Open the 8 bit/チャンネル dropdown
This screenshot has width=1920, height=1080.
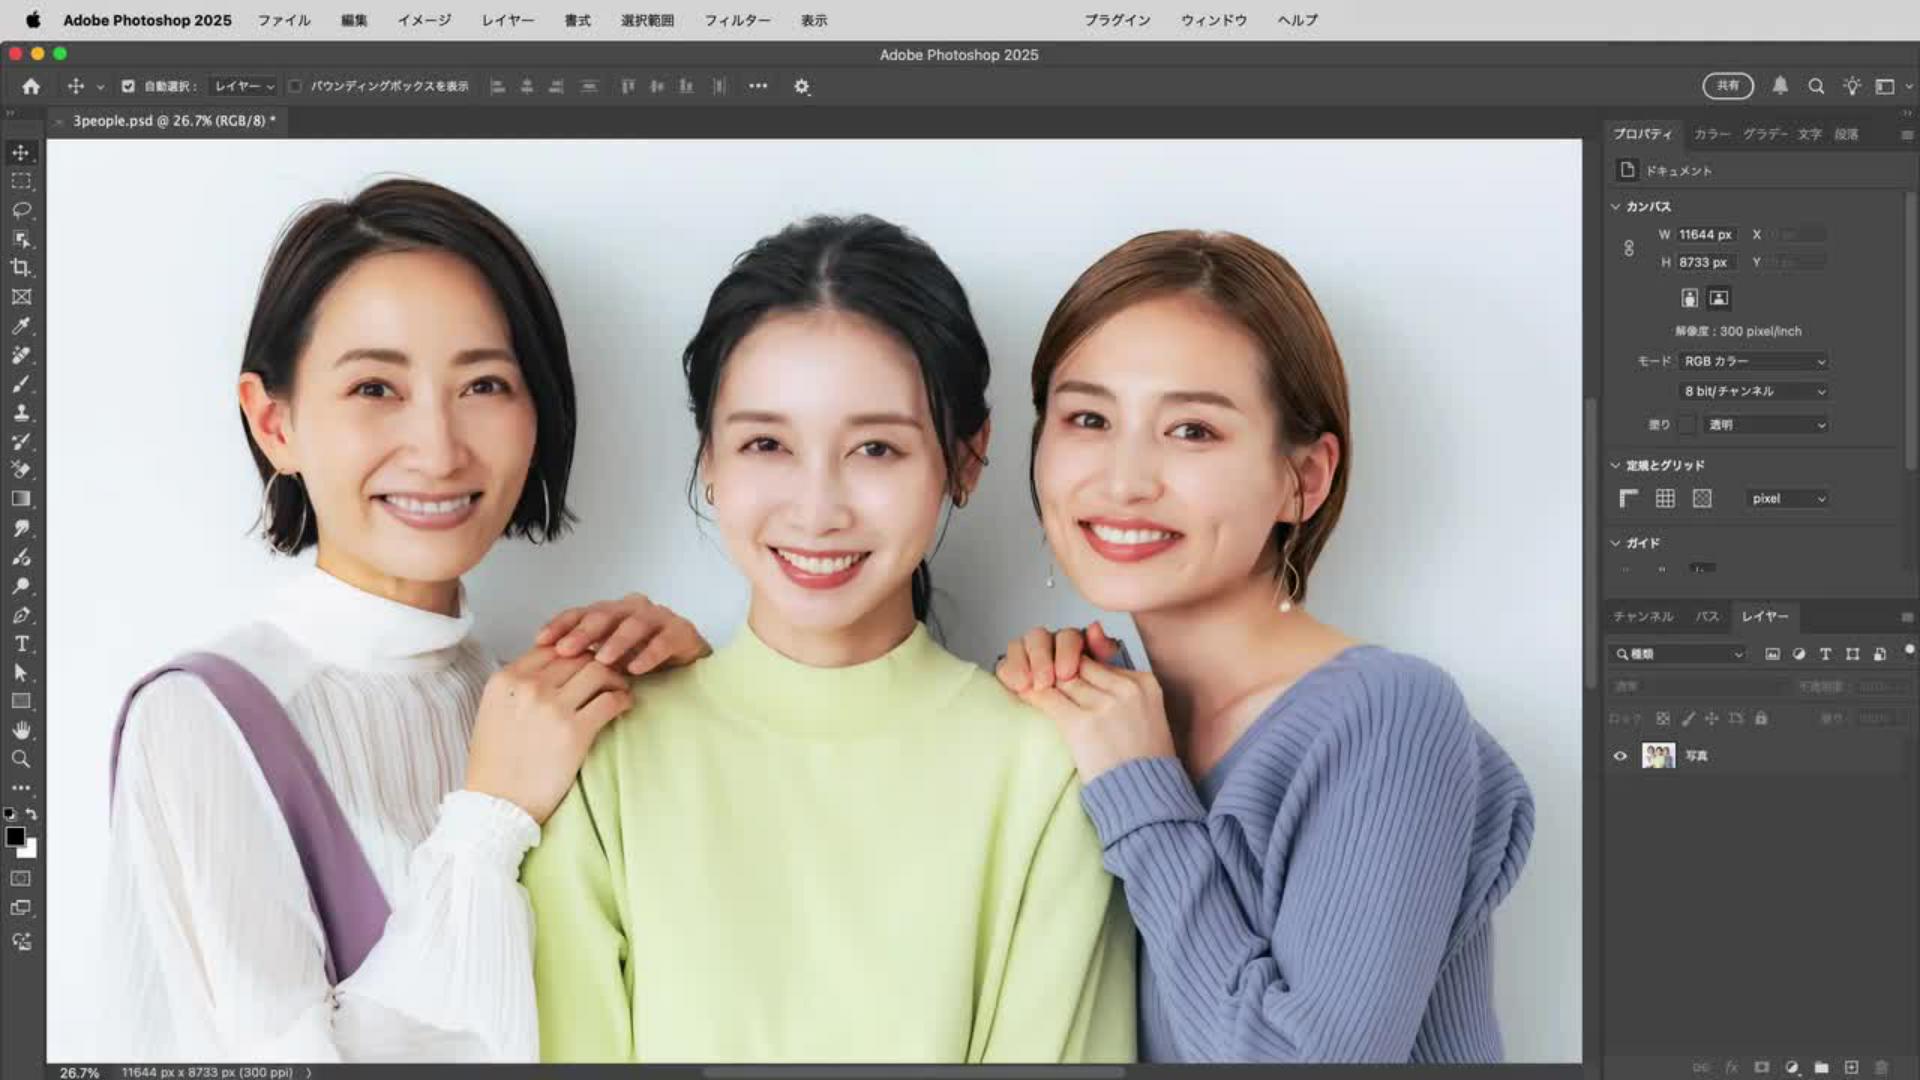(x=1754, y=391)
